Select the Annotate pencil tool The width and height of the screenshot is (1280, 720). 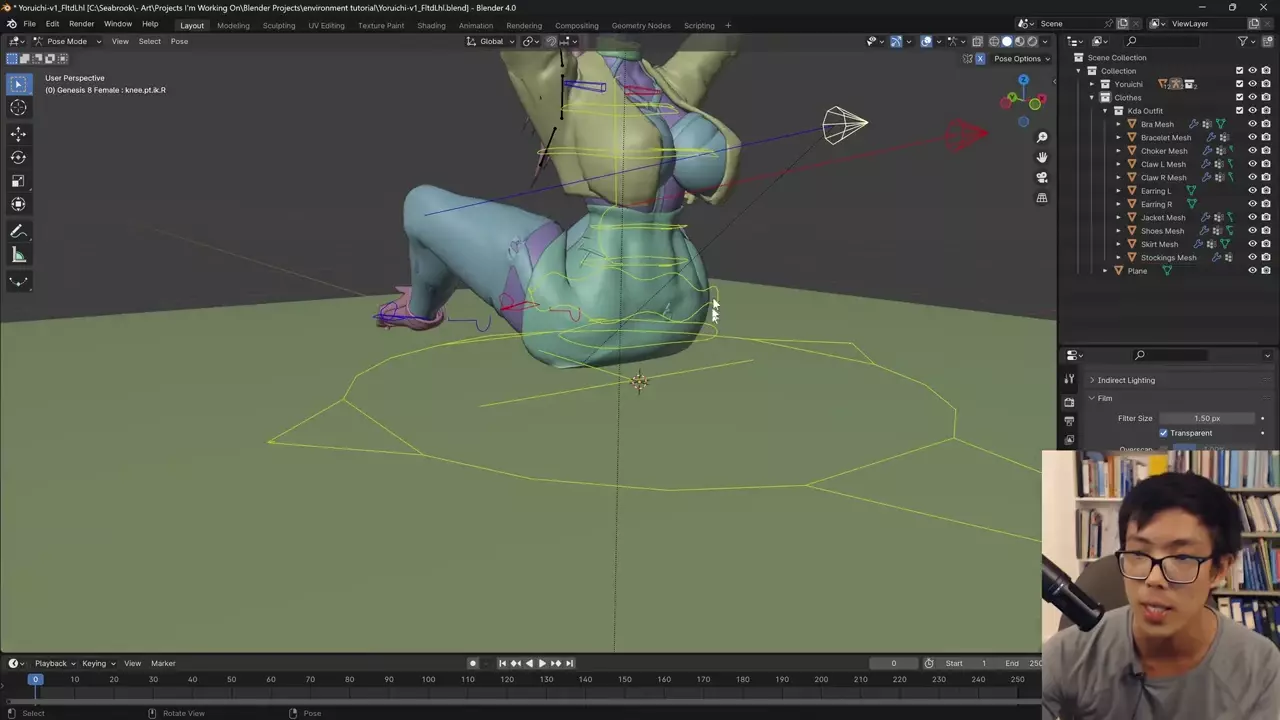pos(18,231)
